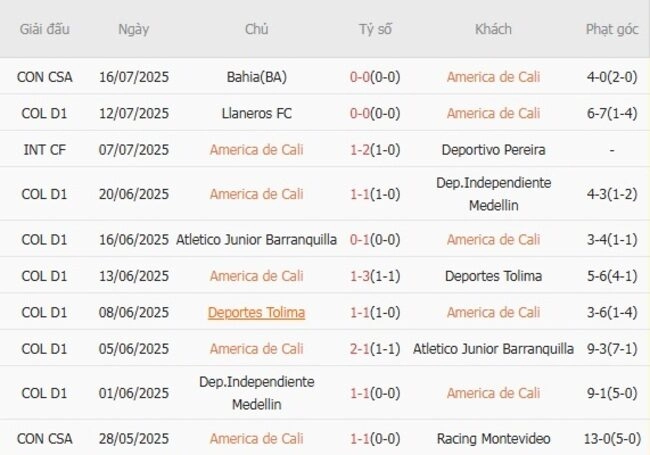This screenshot has width=650, height=455.
Task: Select the Ngày column header
Action: (133, 29)
